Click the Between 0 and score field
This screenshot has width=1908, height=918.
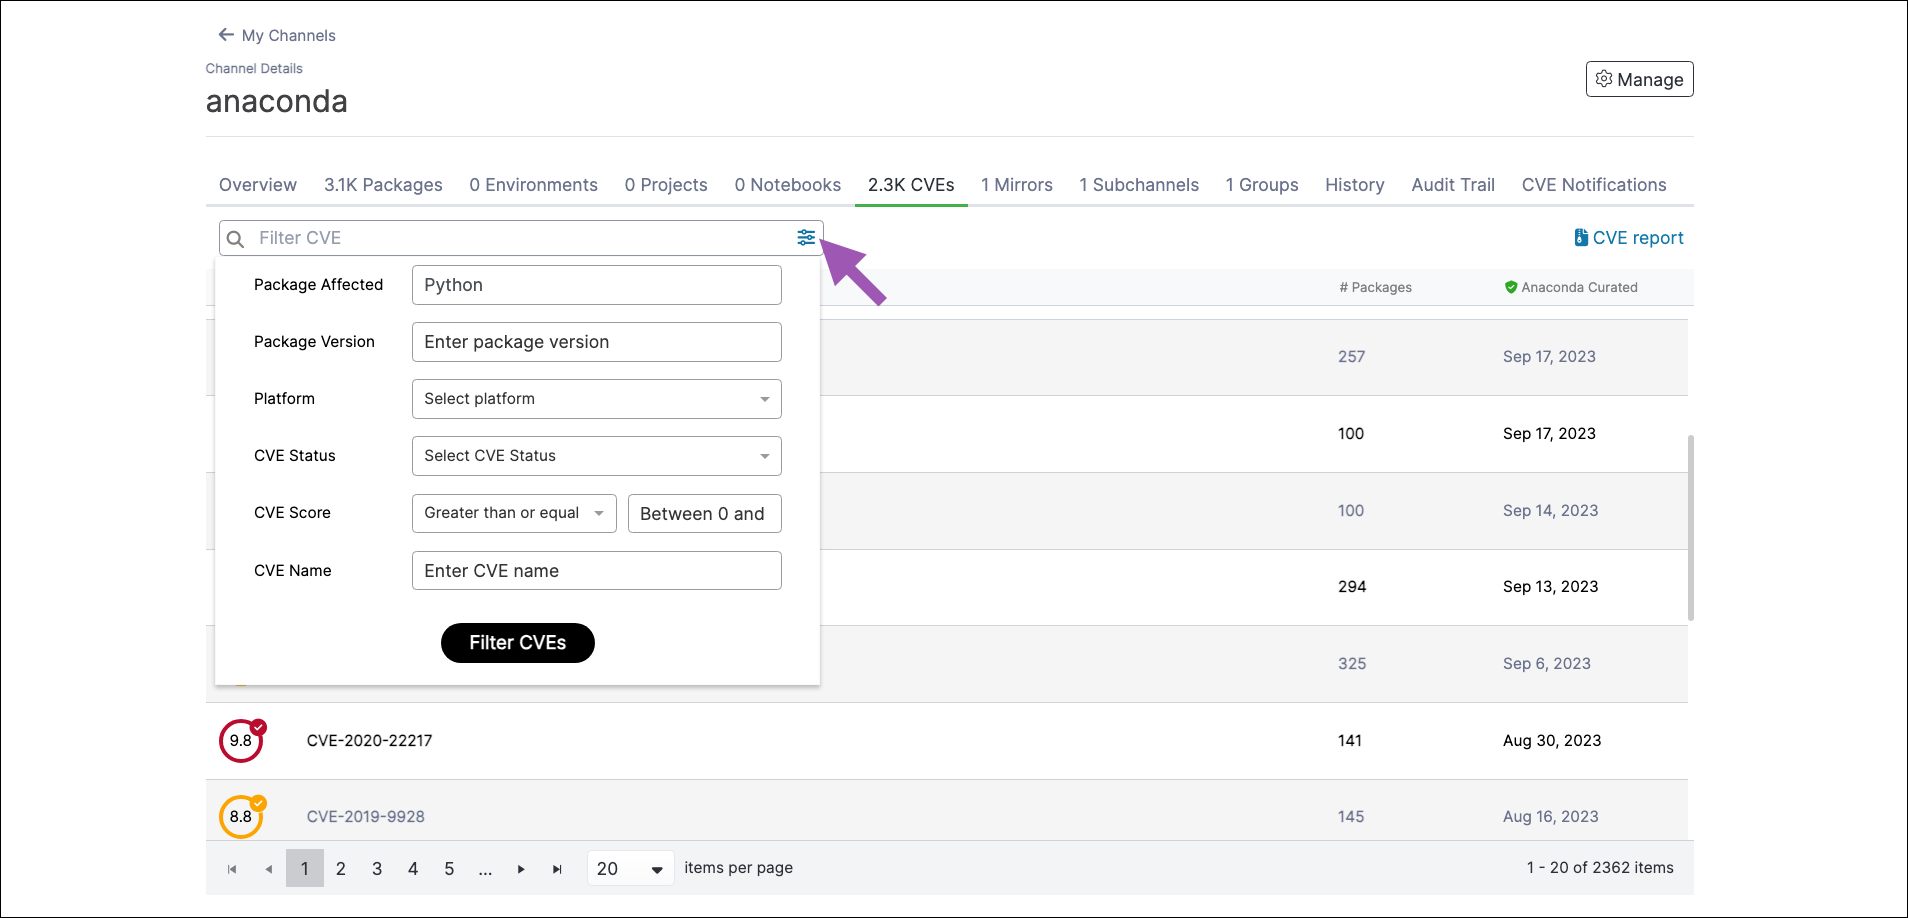click(705, 513)
